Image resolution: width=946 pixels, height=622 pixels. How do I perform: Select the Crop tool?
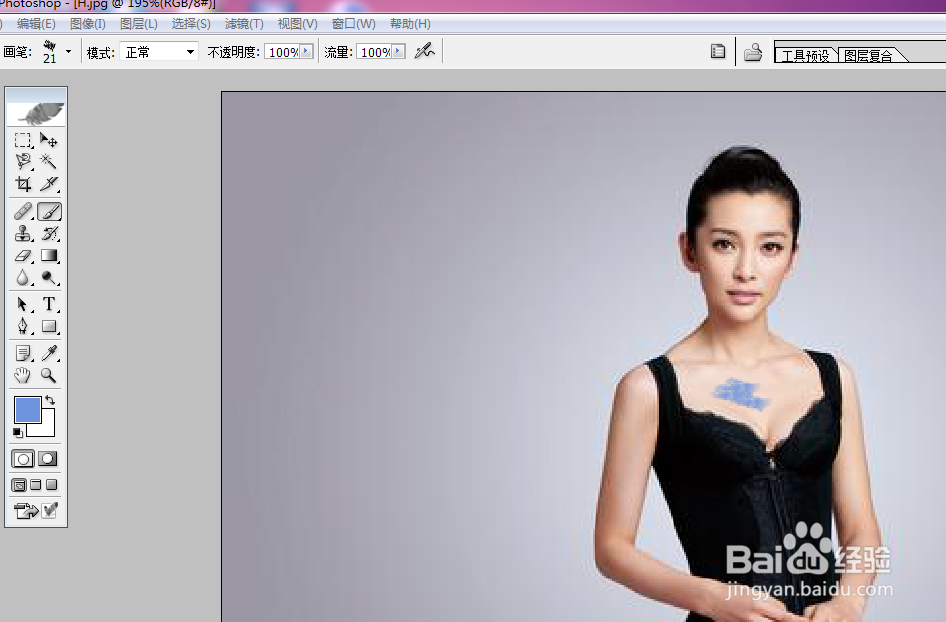coord(23,183)
